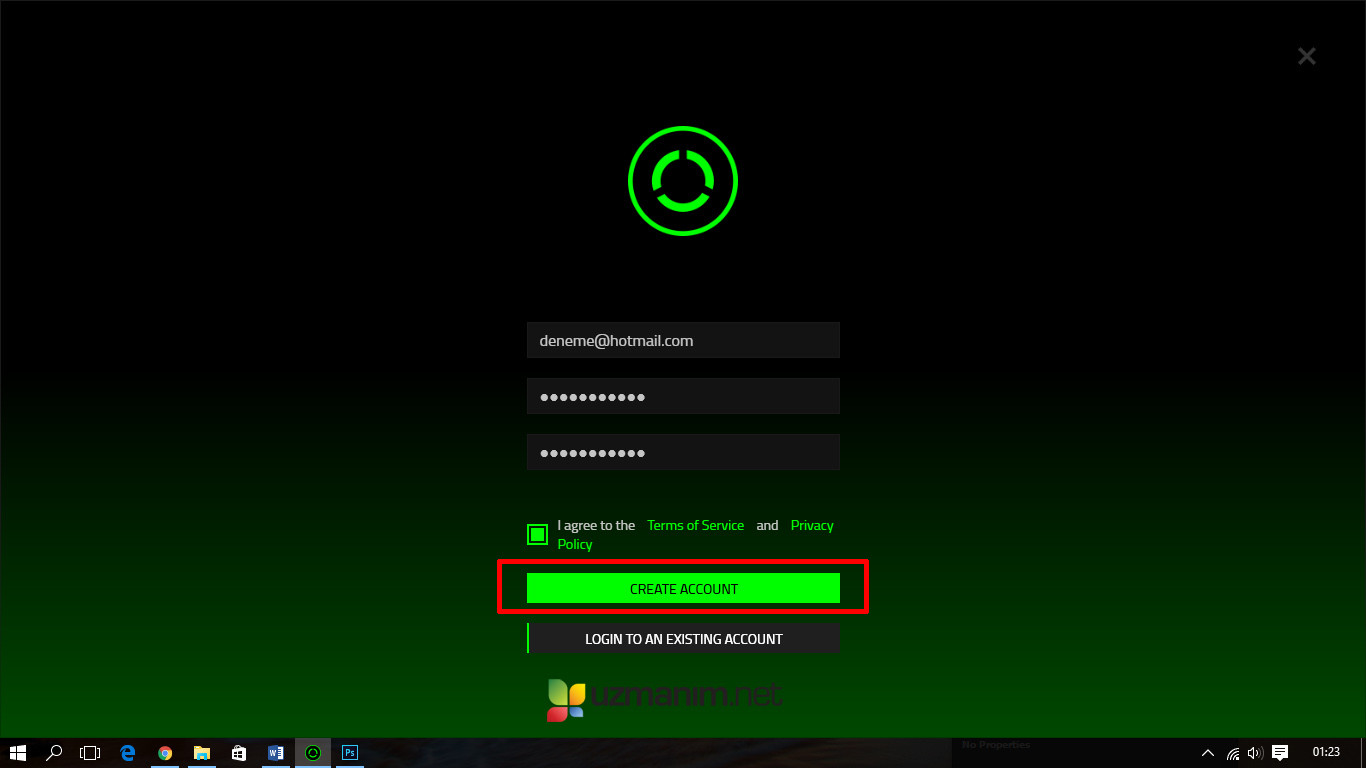
Task: Open the Windows Start menu
Action: tap(17, 753)
